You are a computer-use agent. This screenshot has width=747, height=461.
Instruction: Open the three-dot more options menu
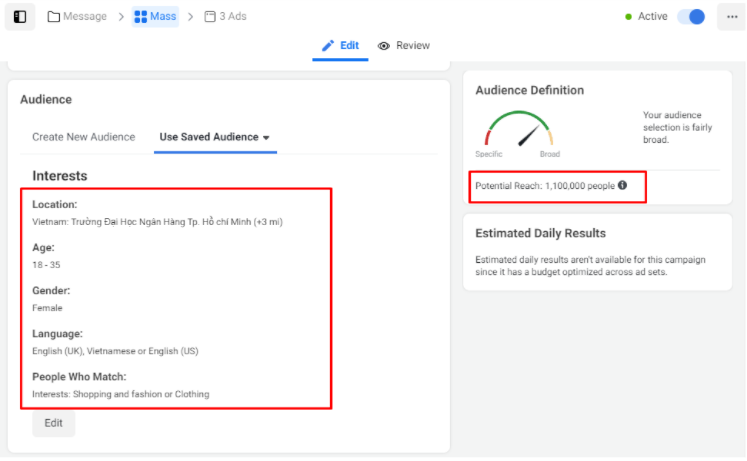(x=732, y=17)
